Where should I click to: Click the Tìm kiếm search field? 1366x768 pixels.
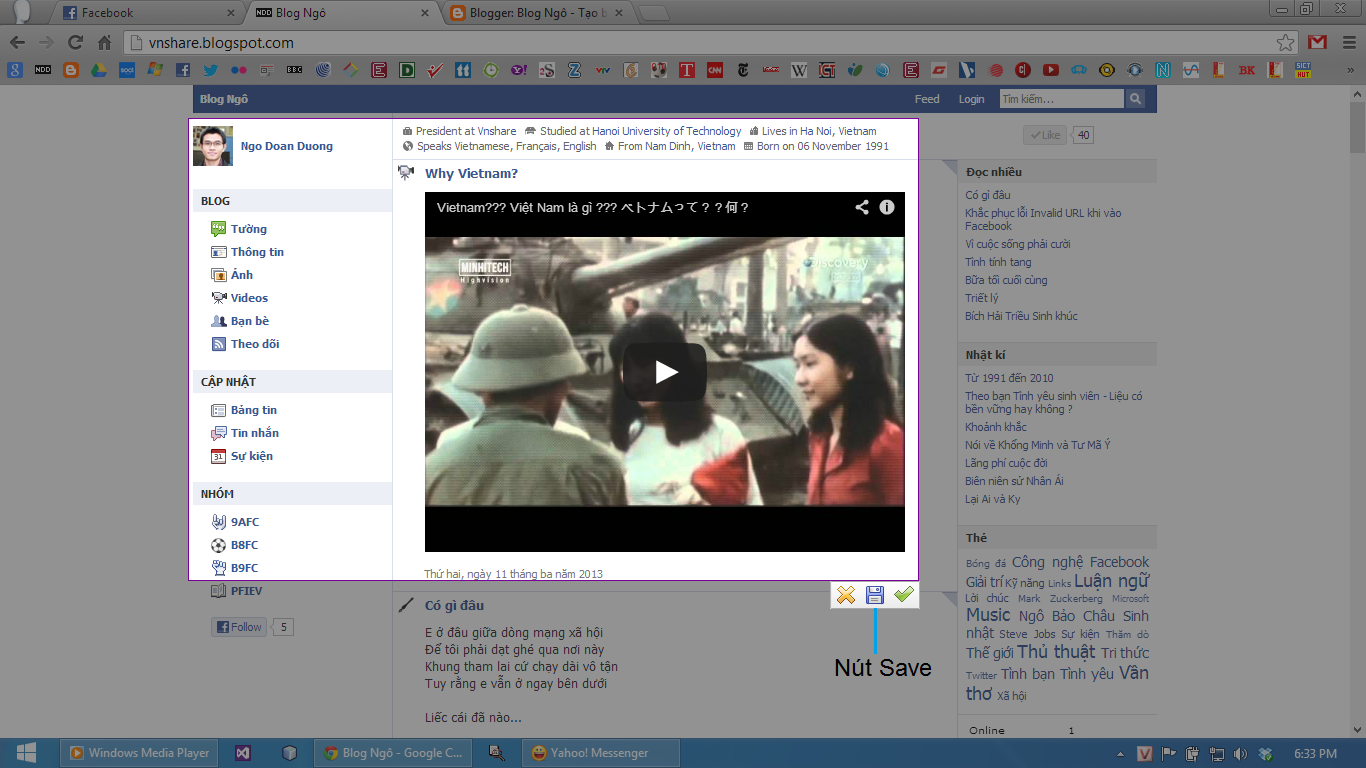coord(1061,99)
